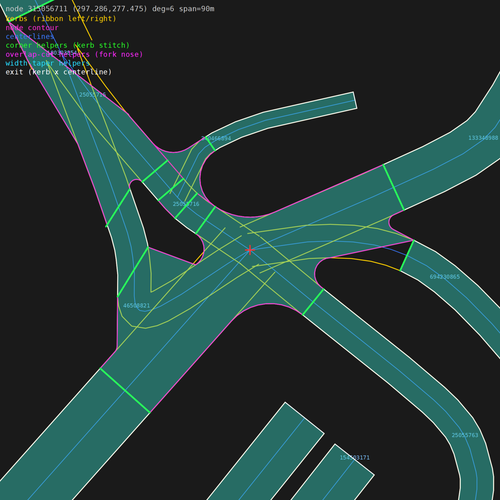
Task: Pick the 'corner helpers (kerb stitch)' legend entry
Action: [x=67, y=45]
